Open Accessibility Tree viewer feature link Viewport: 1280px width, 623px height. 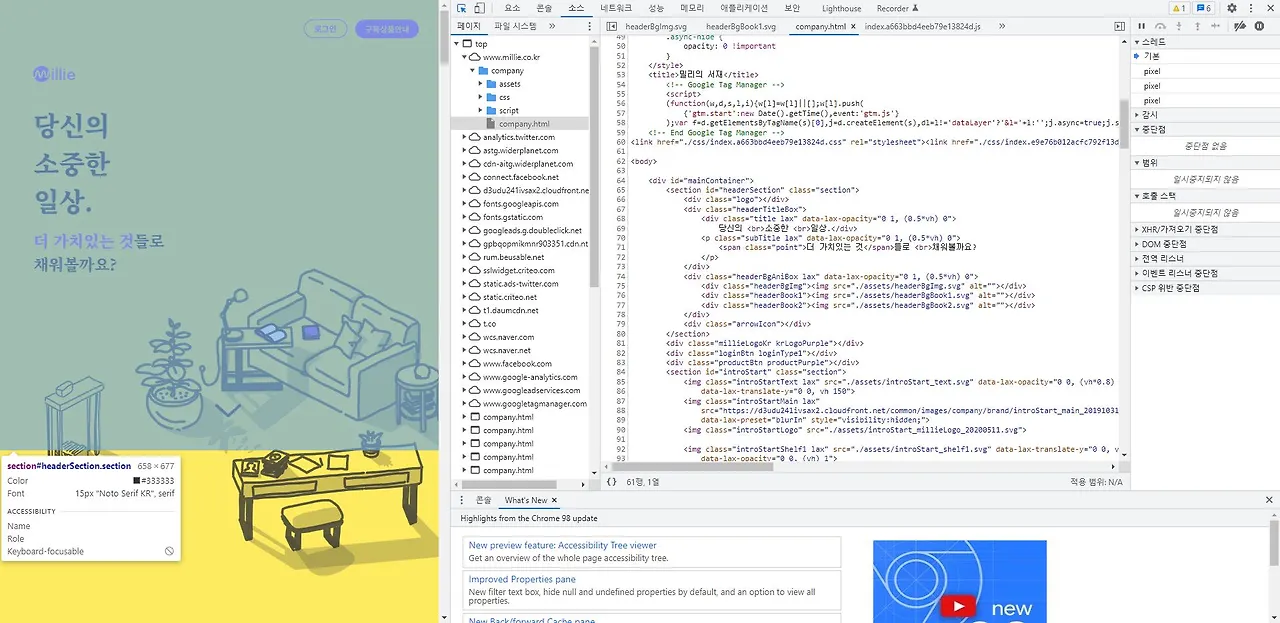[x=562, y=546]
